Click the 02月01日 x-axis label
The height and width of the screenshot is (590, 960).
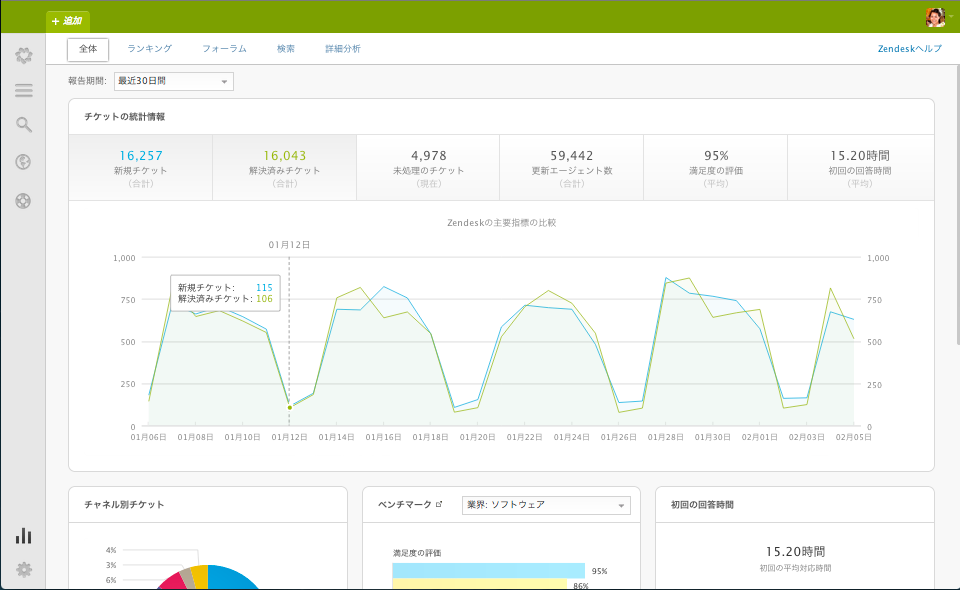(x=760, y=437)
